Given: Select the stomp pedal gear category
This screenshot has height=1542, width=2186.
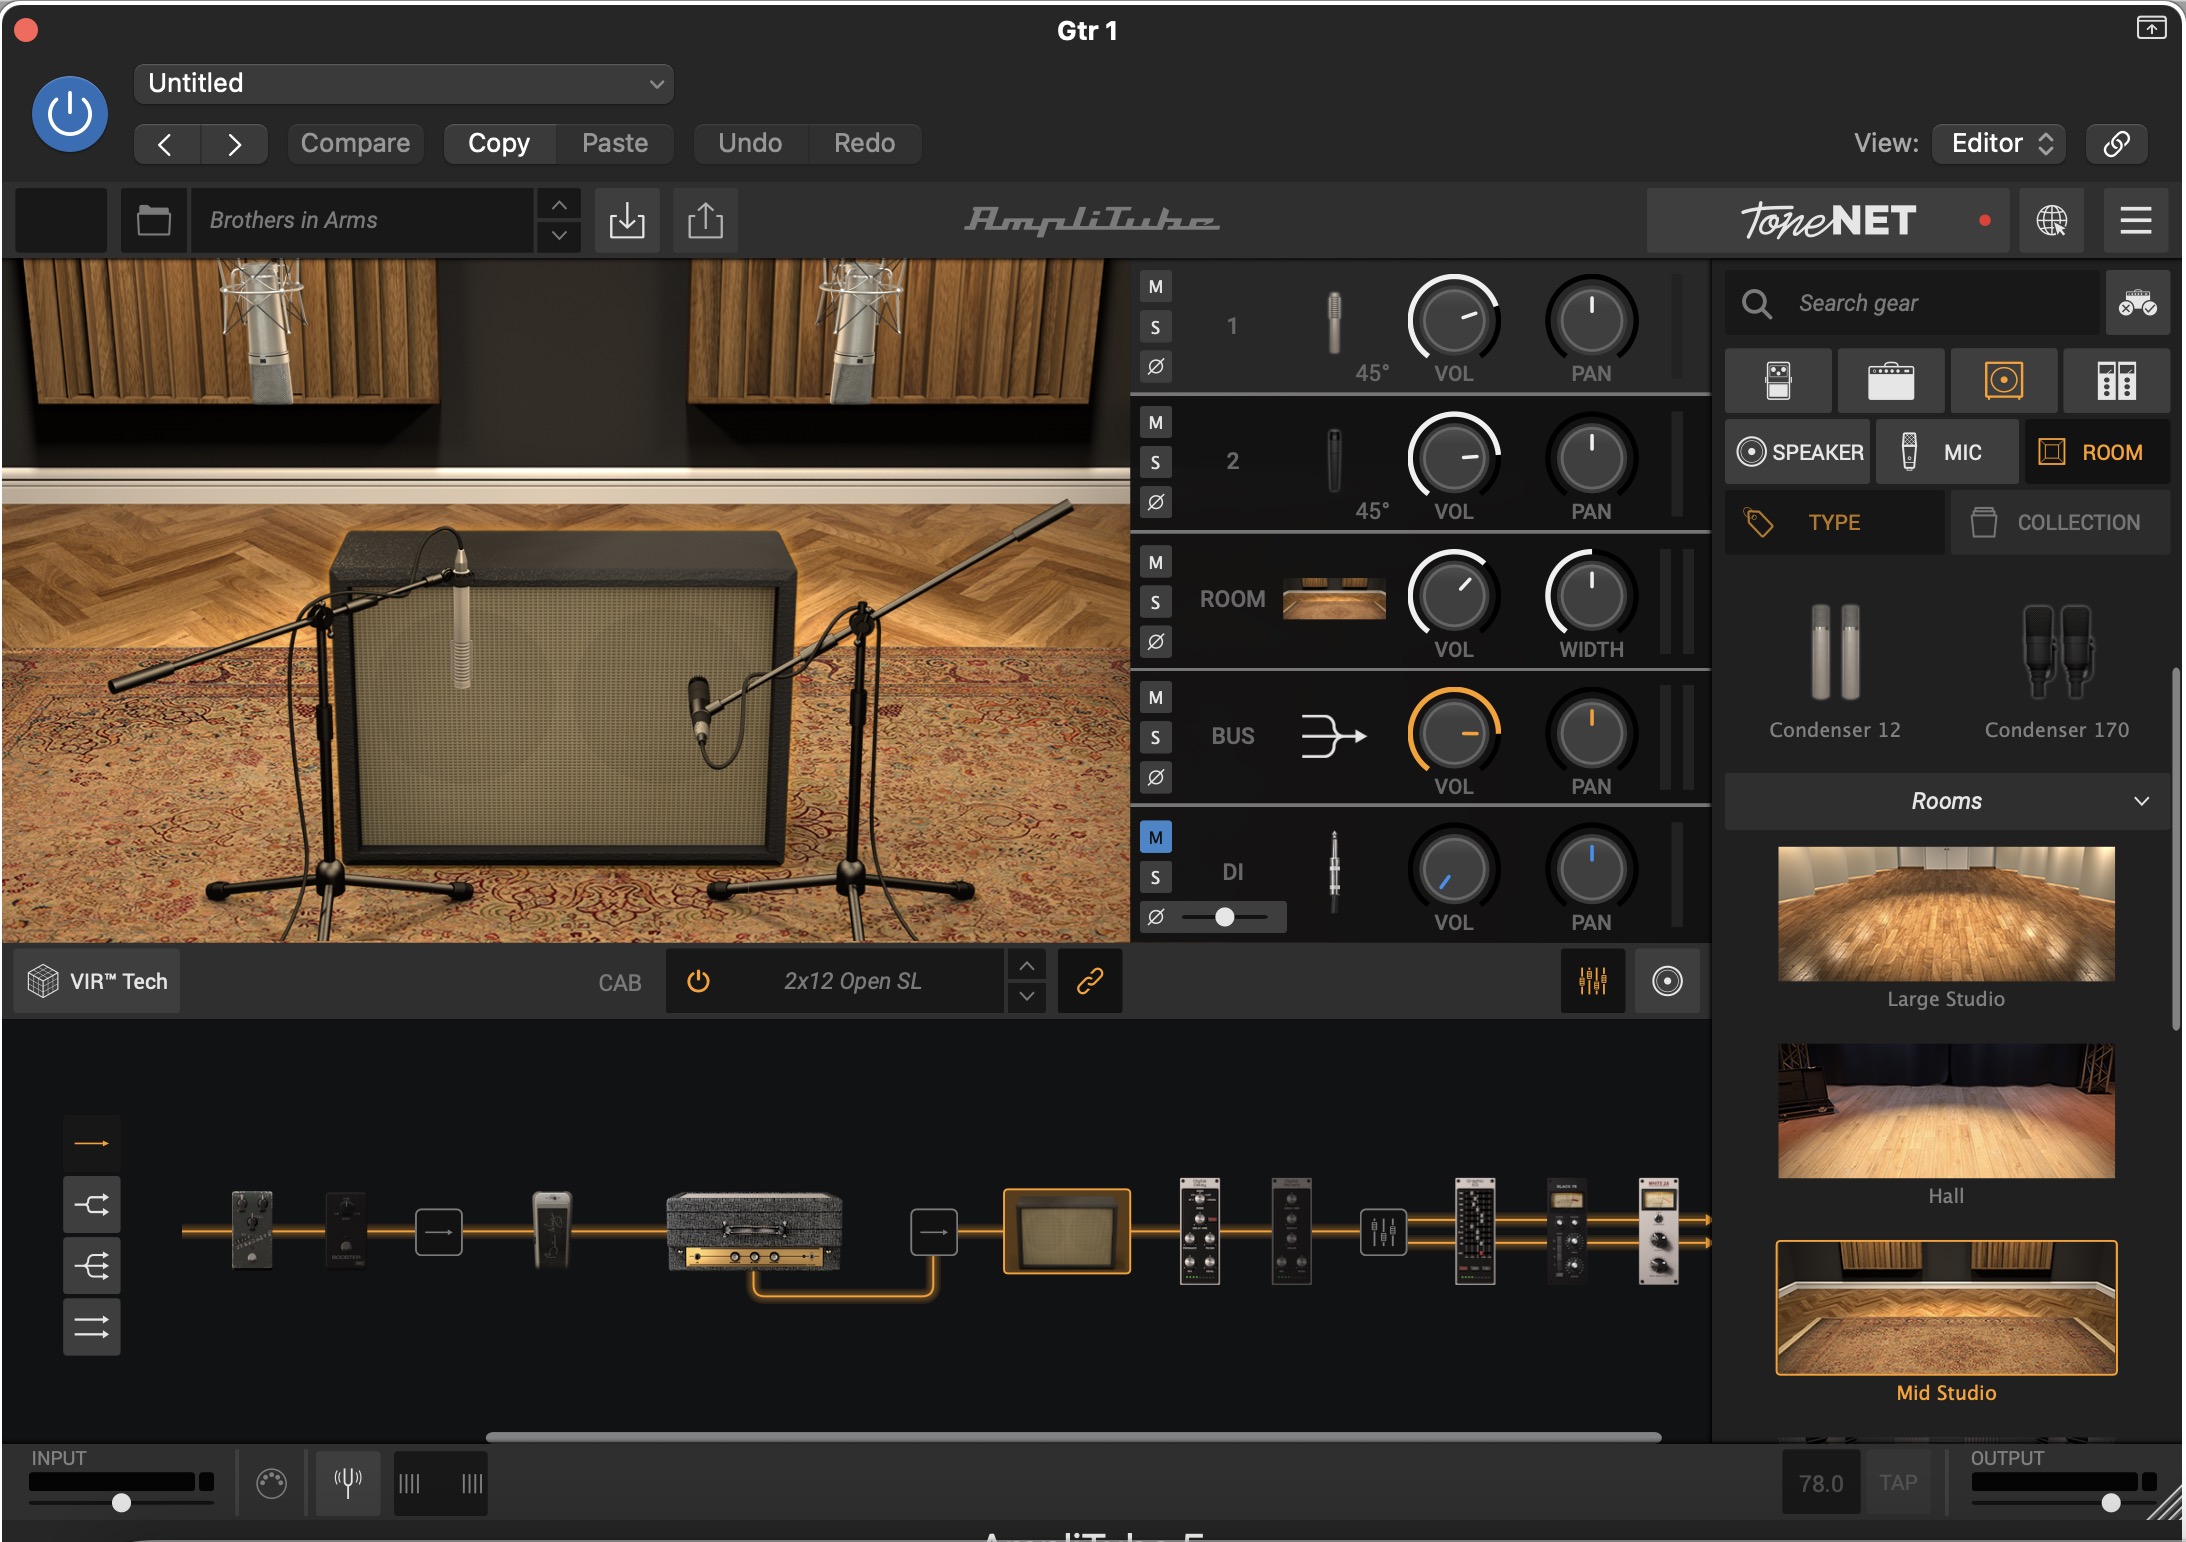Looking at the screenshot, I should pyautogui.click(x=1778, y=381).
